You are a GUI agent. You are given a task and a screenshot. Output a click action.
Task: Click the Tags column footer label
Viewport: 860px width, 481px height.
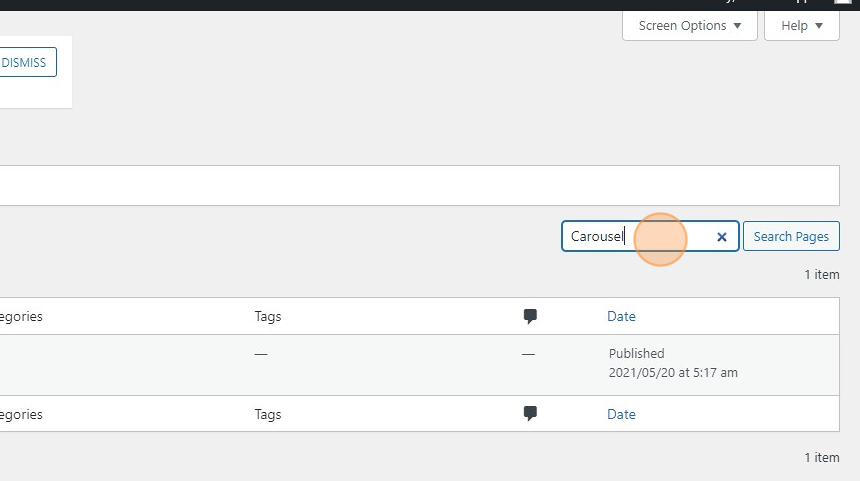pyautogui.click(x=268, y=414)
